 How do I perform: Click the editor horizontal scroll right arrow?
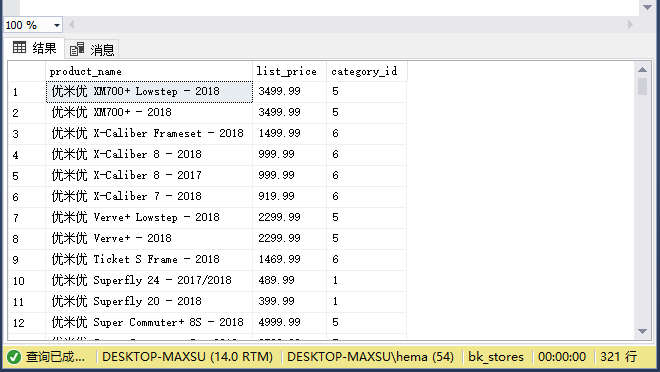click(630, 25)
